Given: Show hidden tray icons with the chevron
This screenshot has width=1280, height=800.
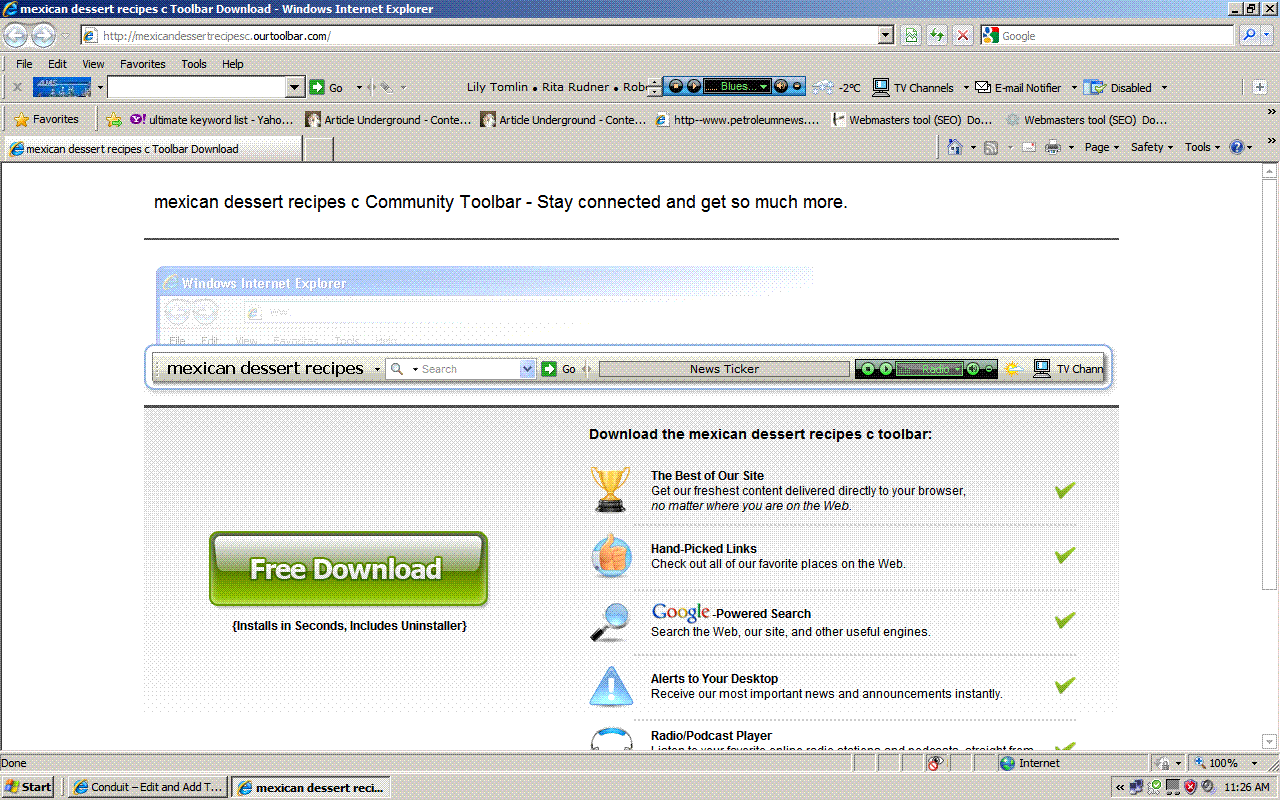Looking at the screenshot, I should (1120, 787).
